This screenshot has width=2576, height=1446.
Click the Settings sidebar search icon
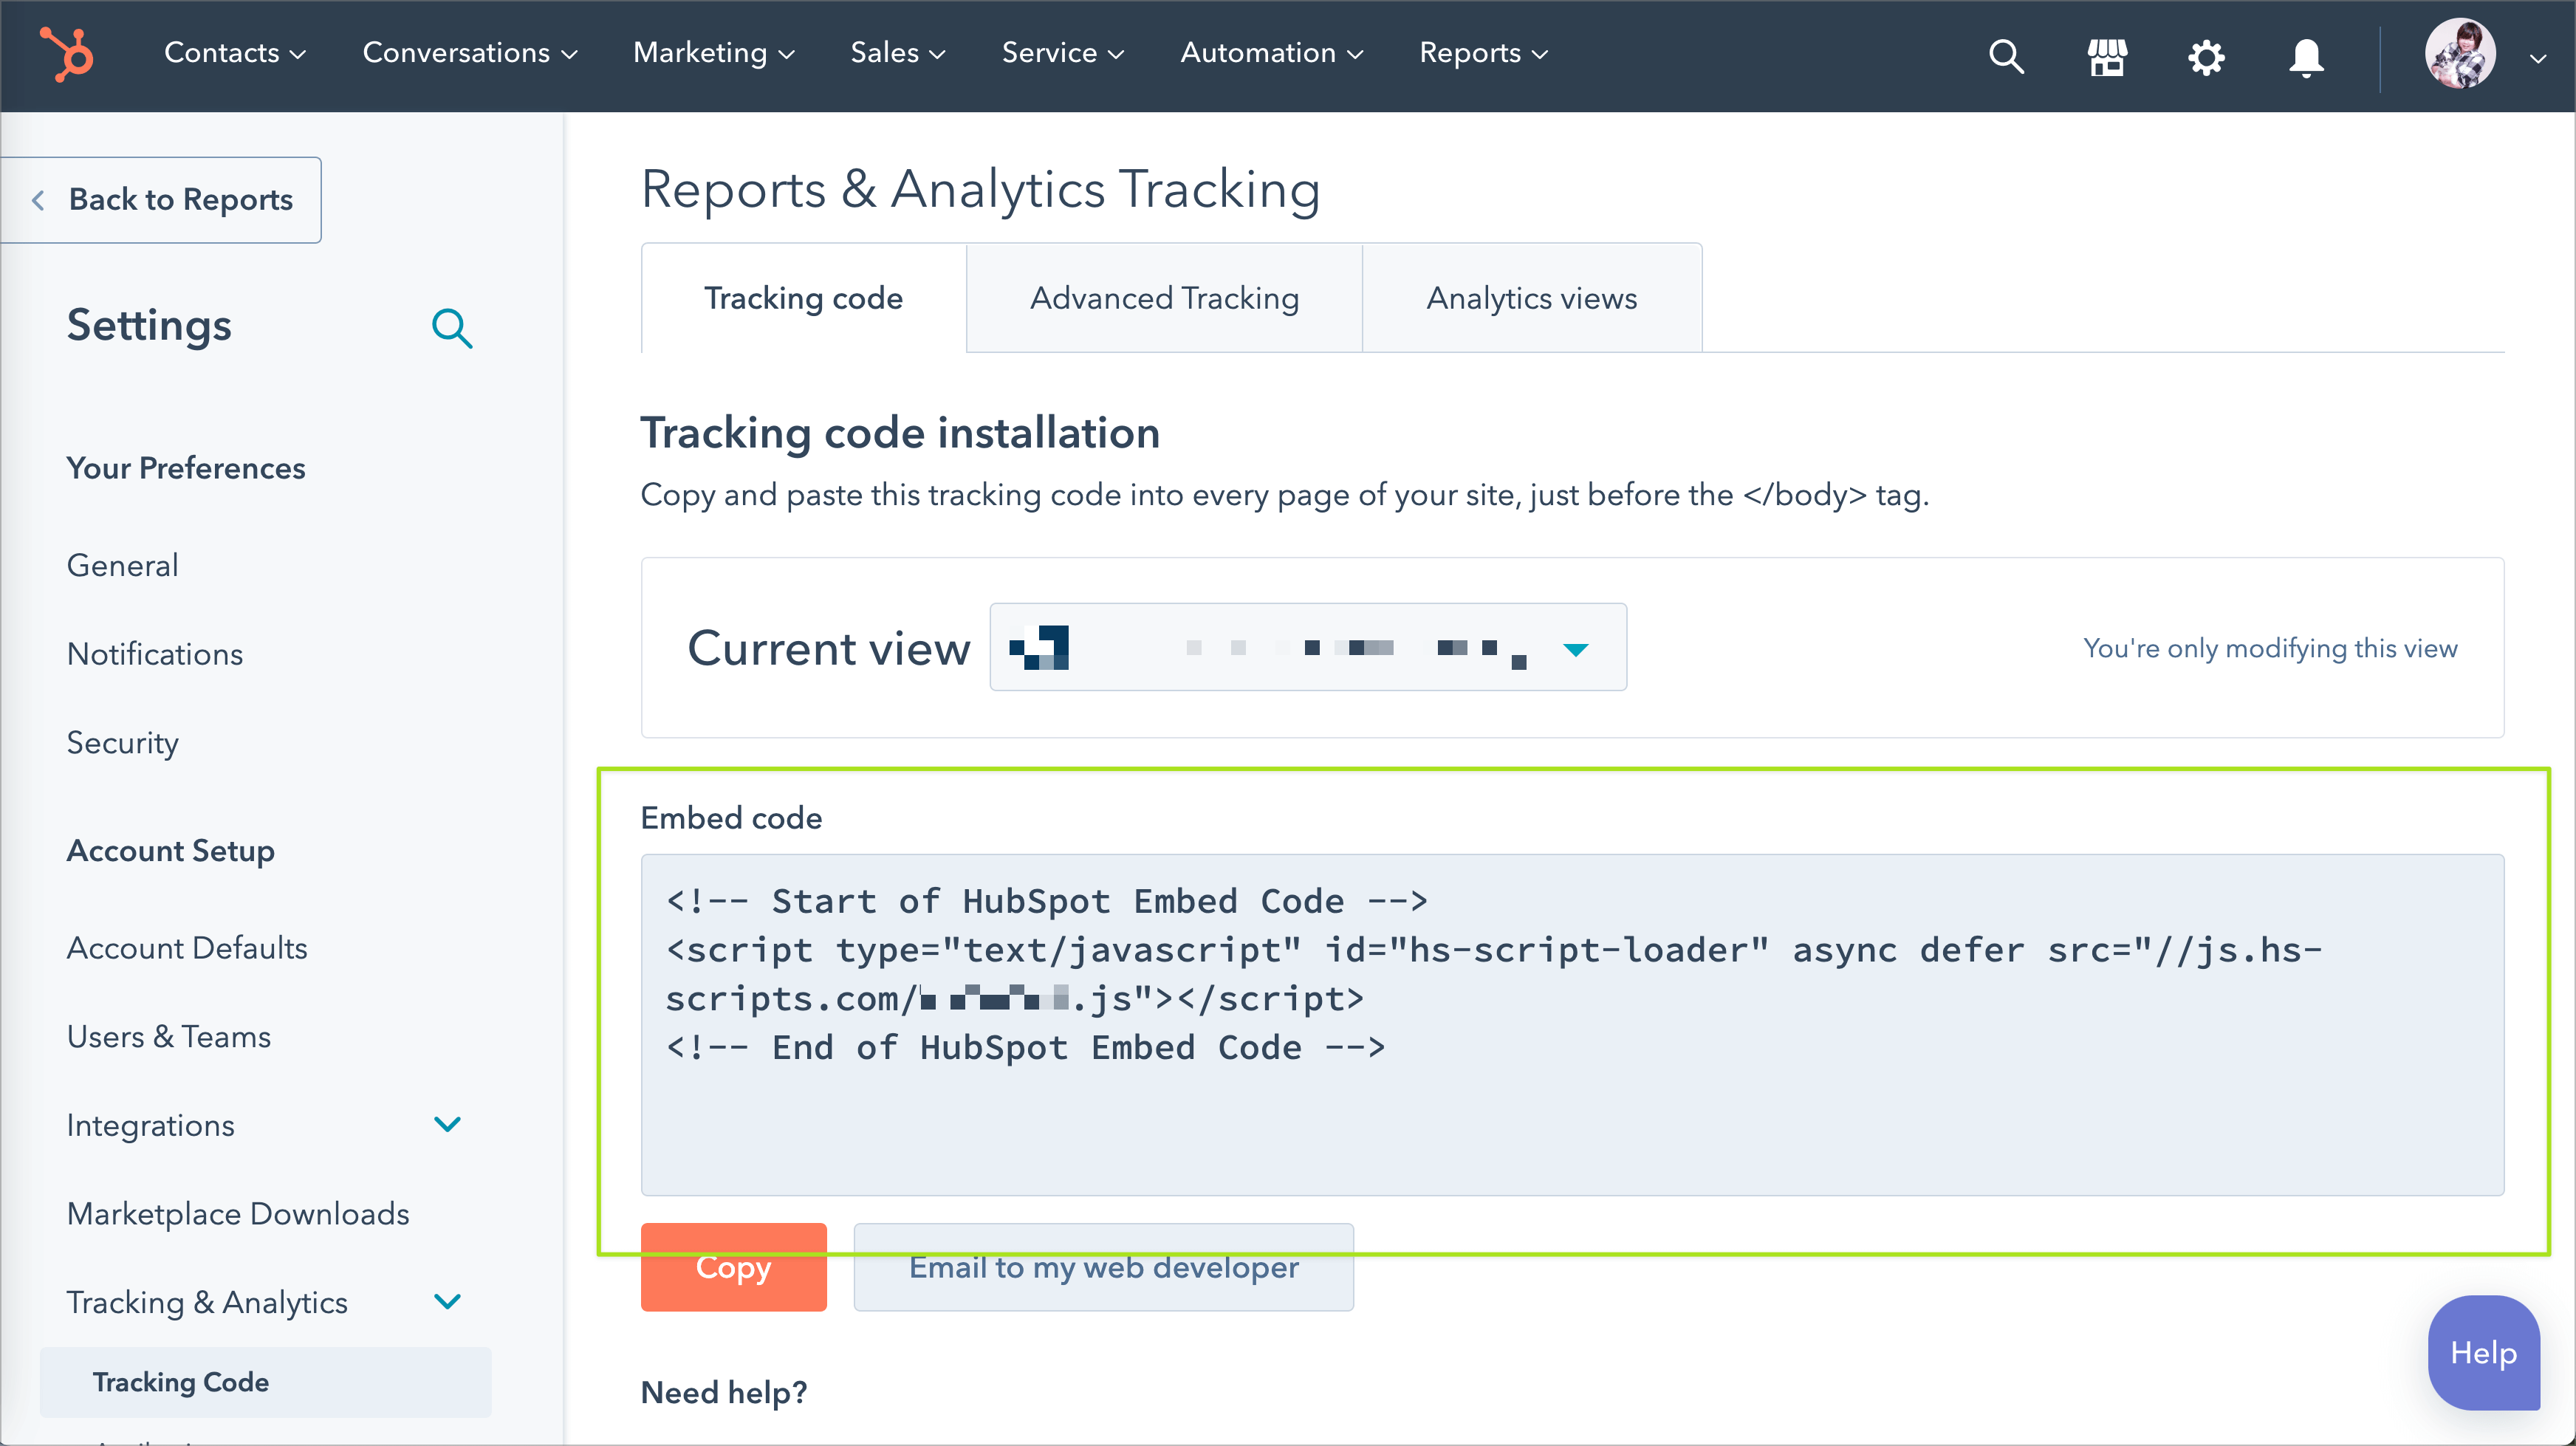tap(452, 328)
